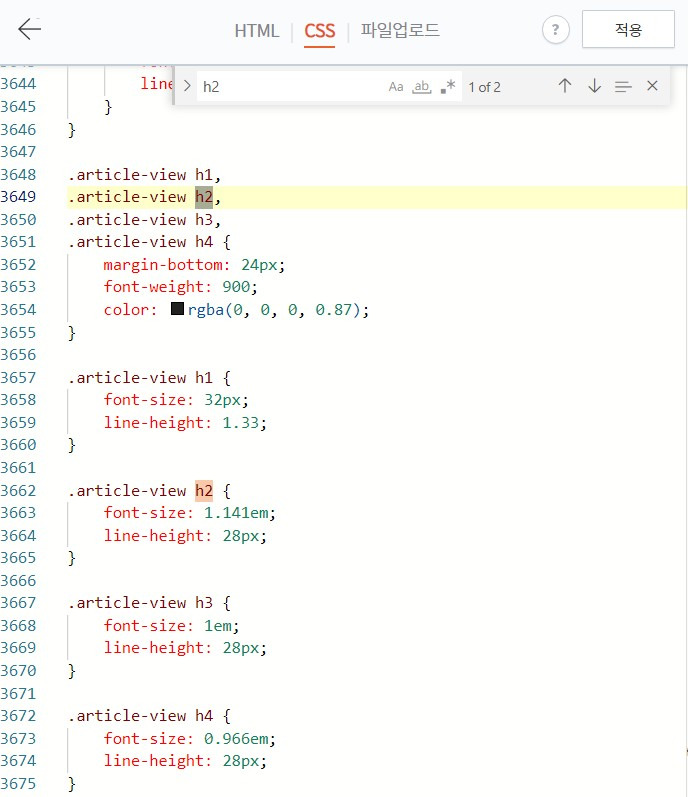Focus the find input containing h2
The width and height of the screenshot is (688, 797).
[290, 86]
